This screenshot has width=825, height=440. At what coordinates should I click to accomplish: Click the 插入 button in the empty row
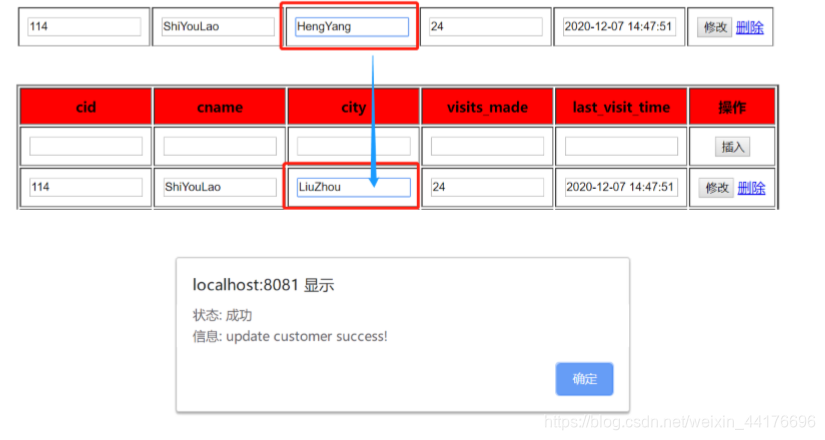click(732, 147)
